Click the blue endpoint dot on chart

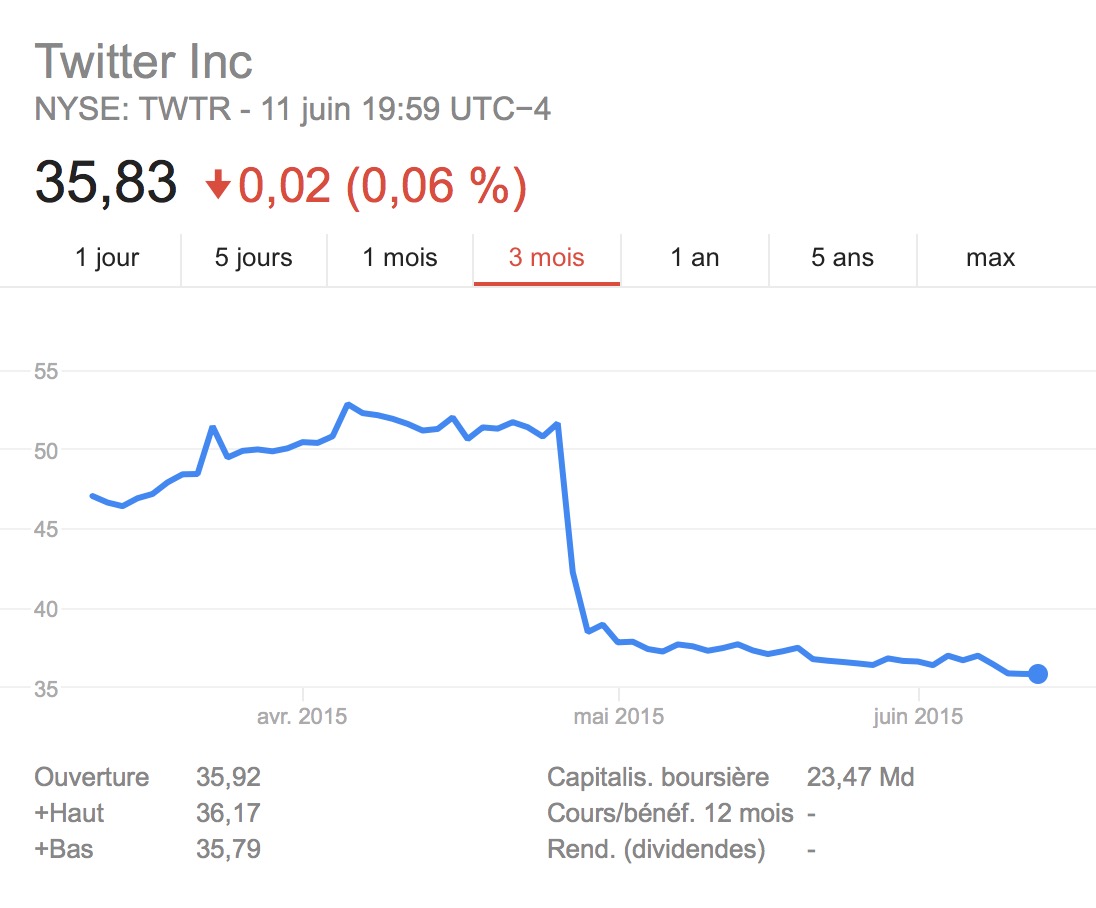click(1038, 674)
